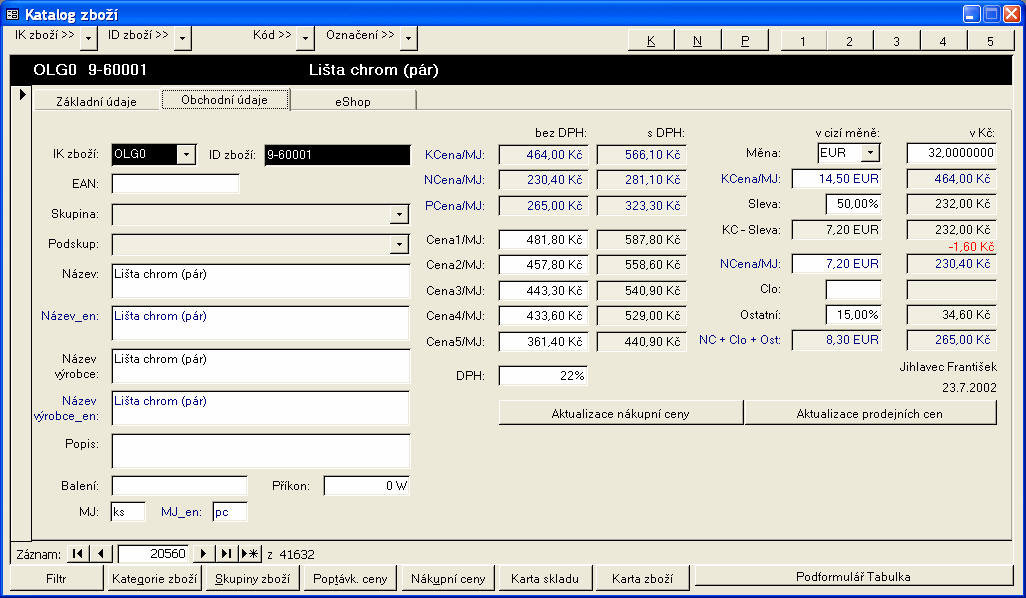
Task: Expand the Podskup combo box
Action: click(400, 245)
